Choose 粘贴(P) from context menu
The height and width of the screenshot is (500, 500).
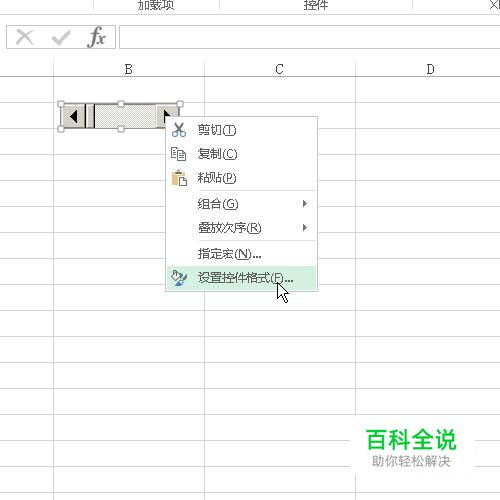click(x=242, y=178)
